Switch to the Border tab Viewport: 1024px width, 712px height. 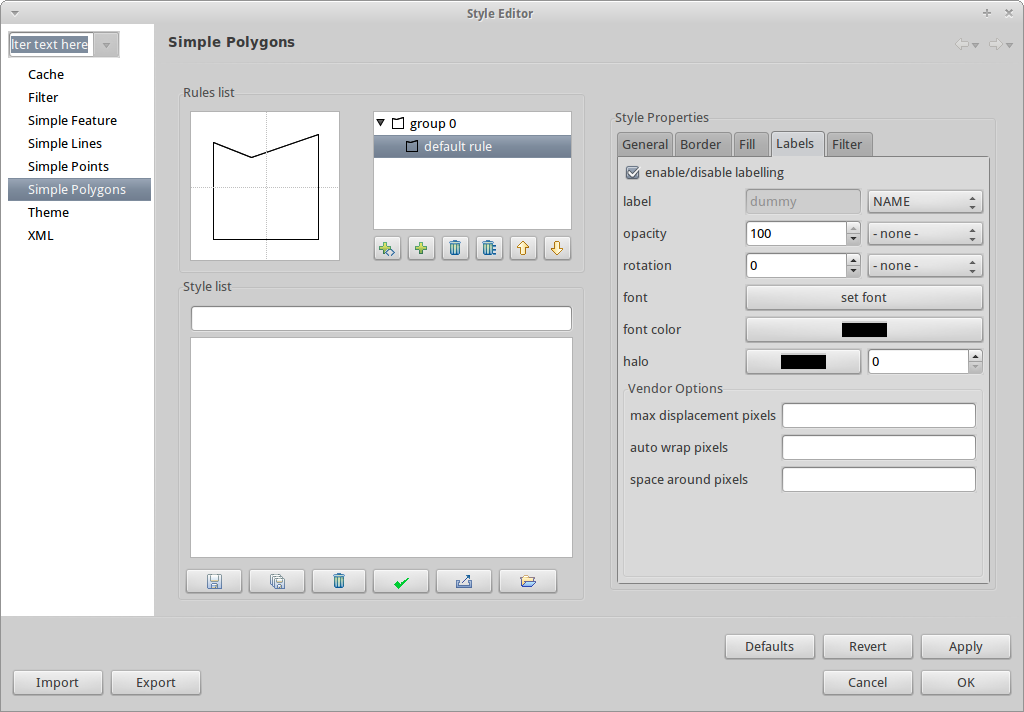(701, 144)
